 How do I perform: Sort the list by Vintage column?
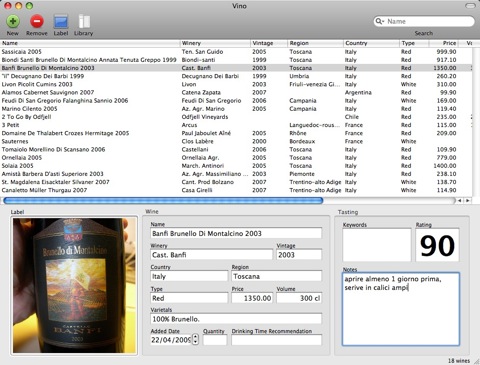[269, 43]
